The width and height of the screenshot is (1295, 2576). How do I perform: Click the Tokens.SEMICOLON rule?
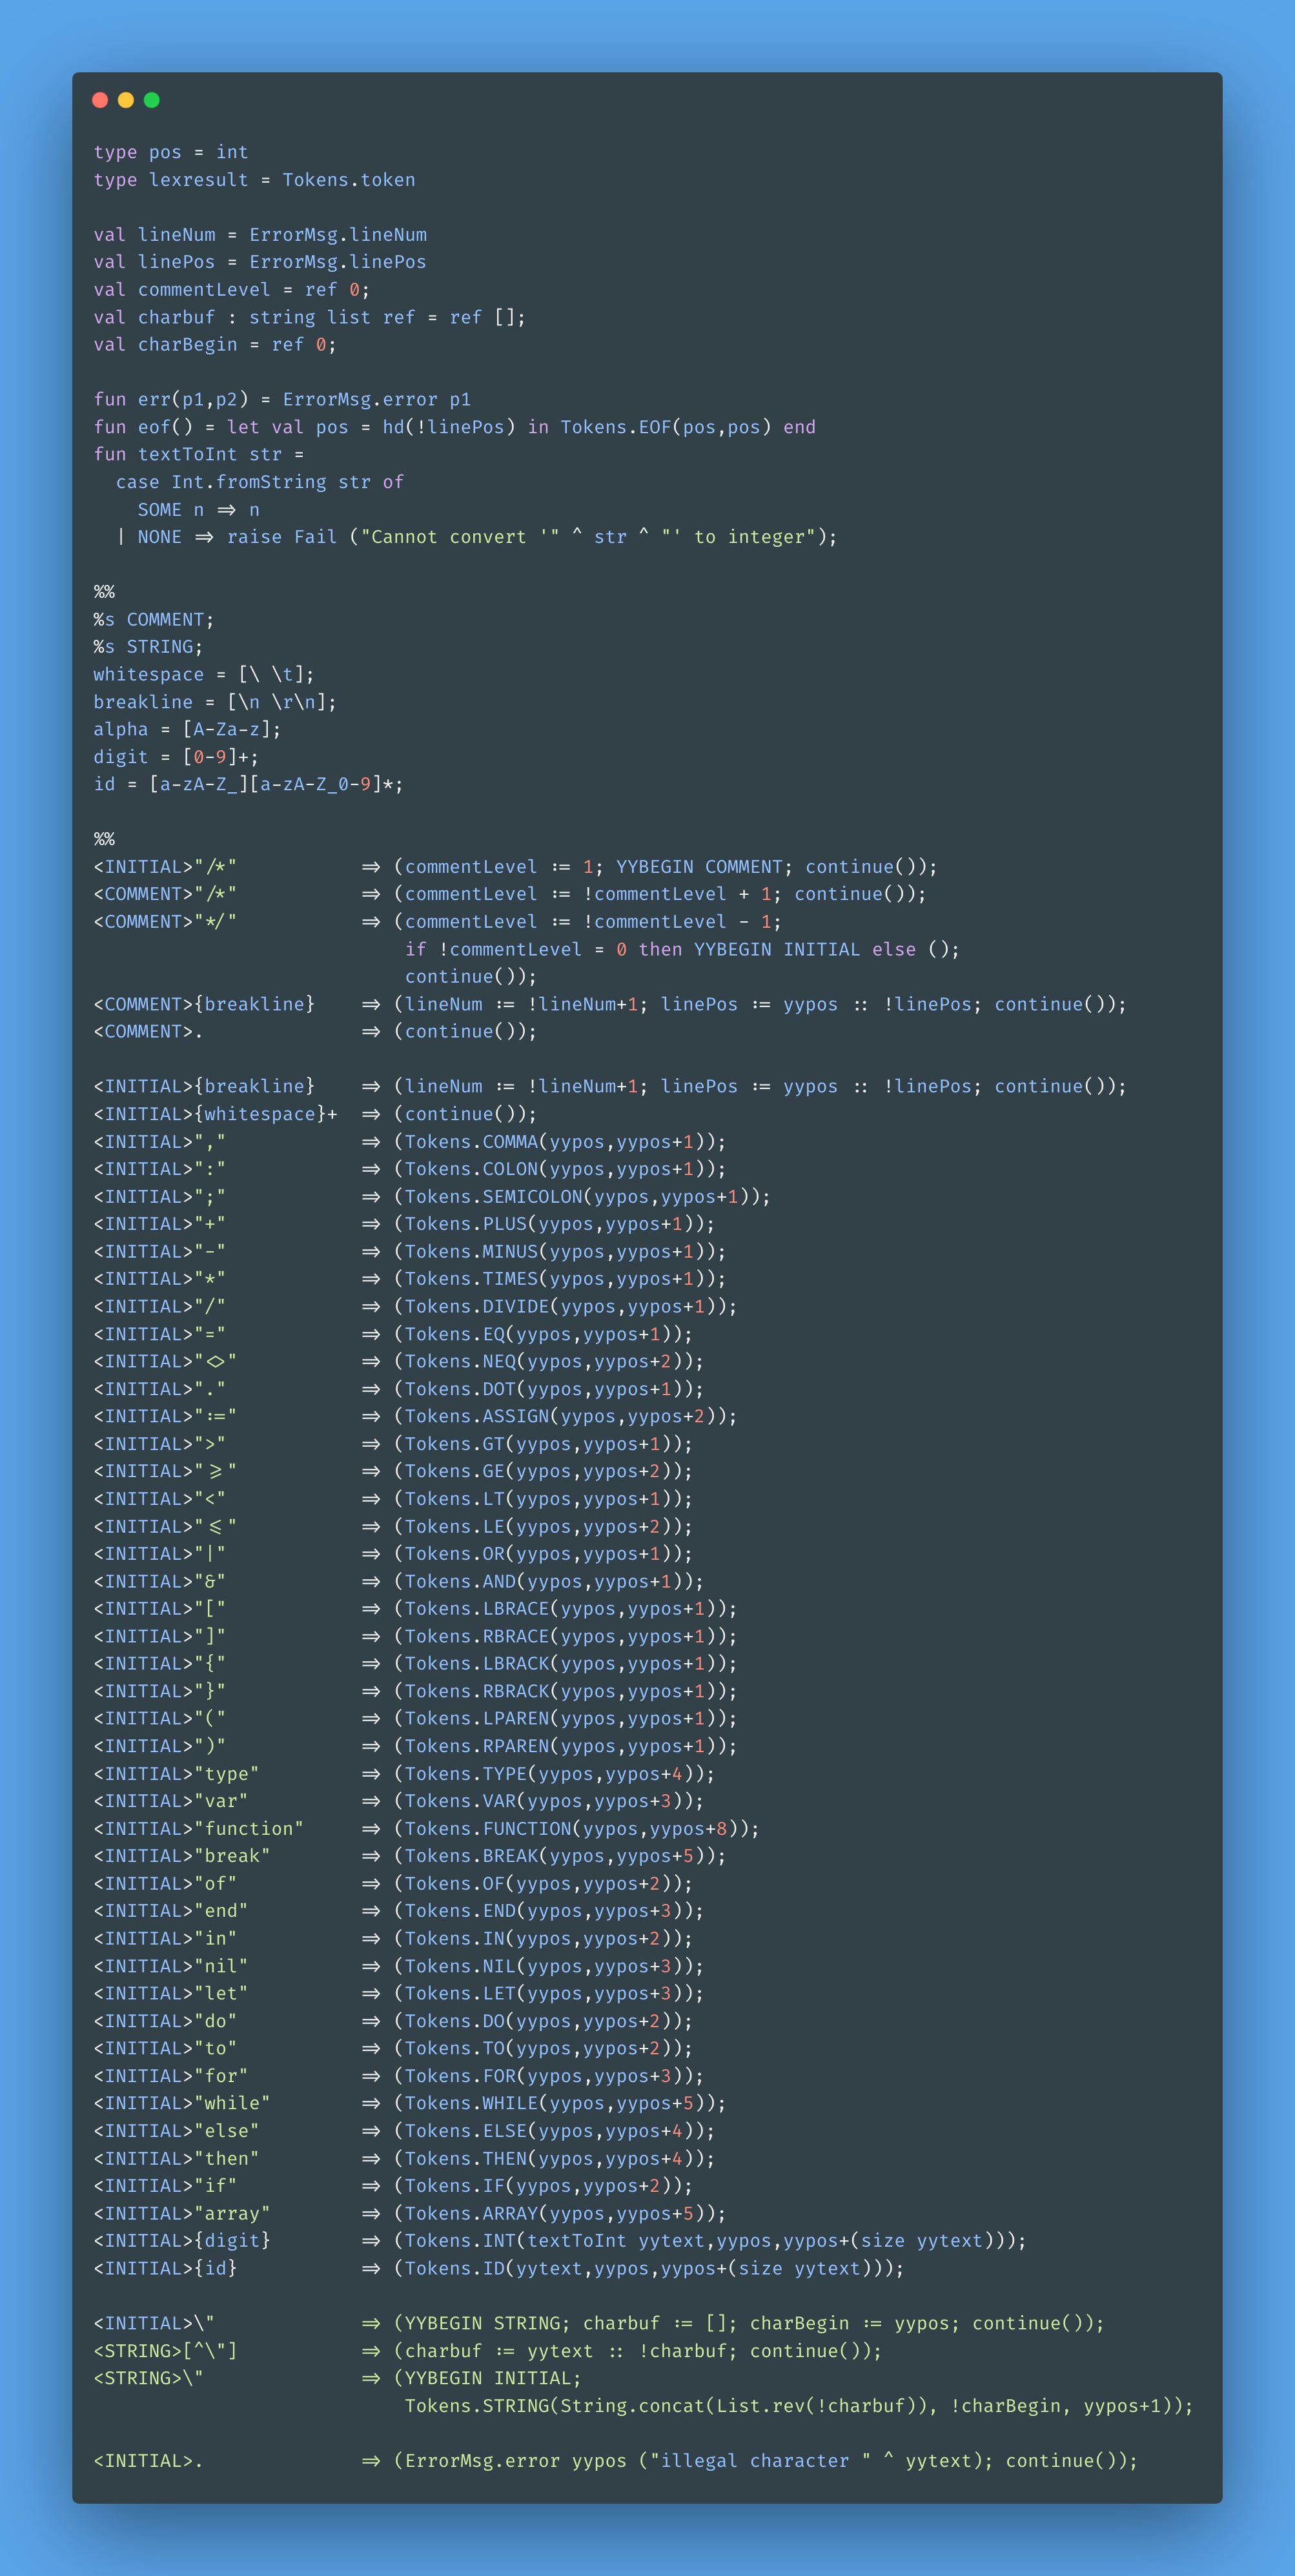pyautogui.click(x=432, y=1197)
